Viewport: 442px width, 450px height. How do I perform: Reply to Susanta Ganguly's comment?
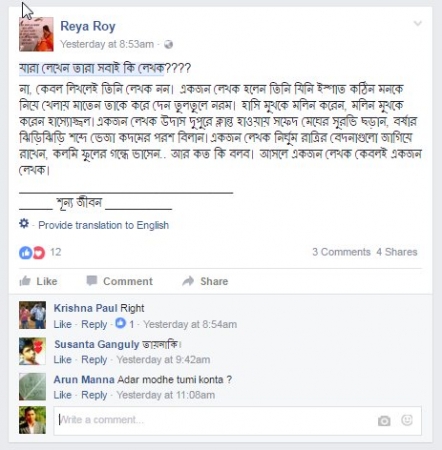coord(94,360)
